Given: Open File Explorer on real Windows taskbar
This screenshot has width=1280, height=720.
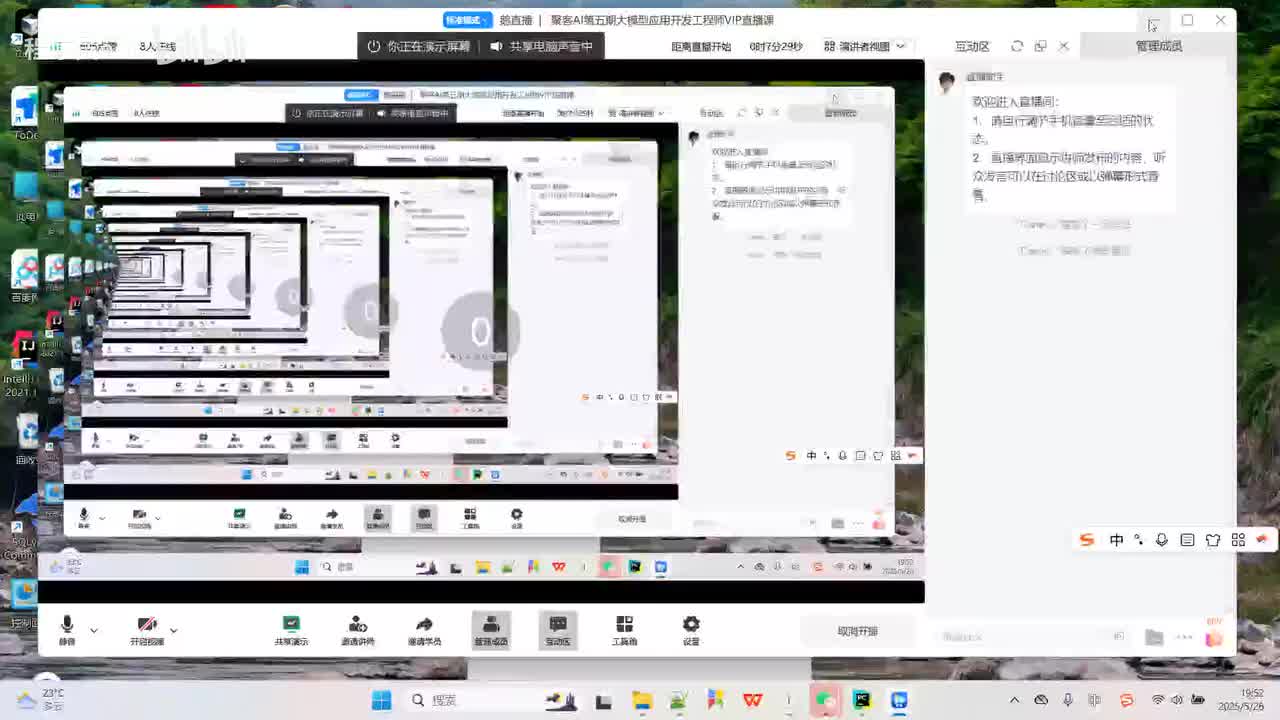Looking at the screenshot, I should pyautogui.click(x=641, y=700).
